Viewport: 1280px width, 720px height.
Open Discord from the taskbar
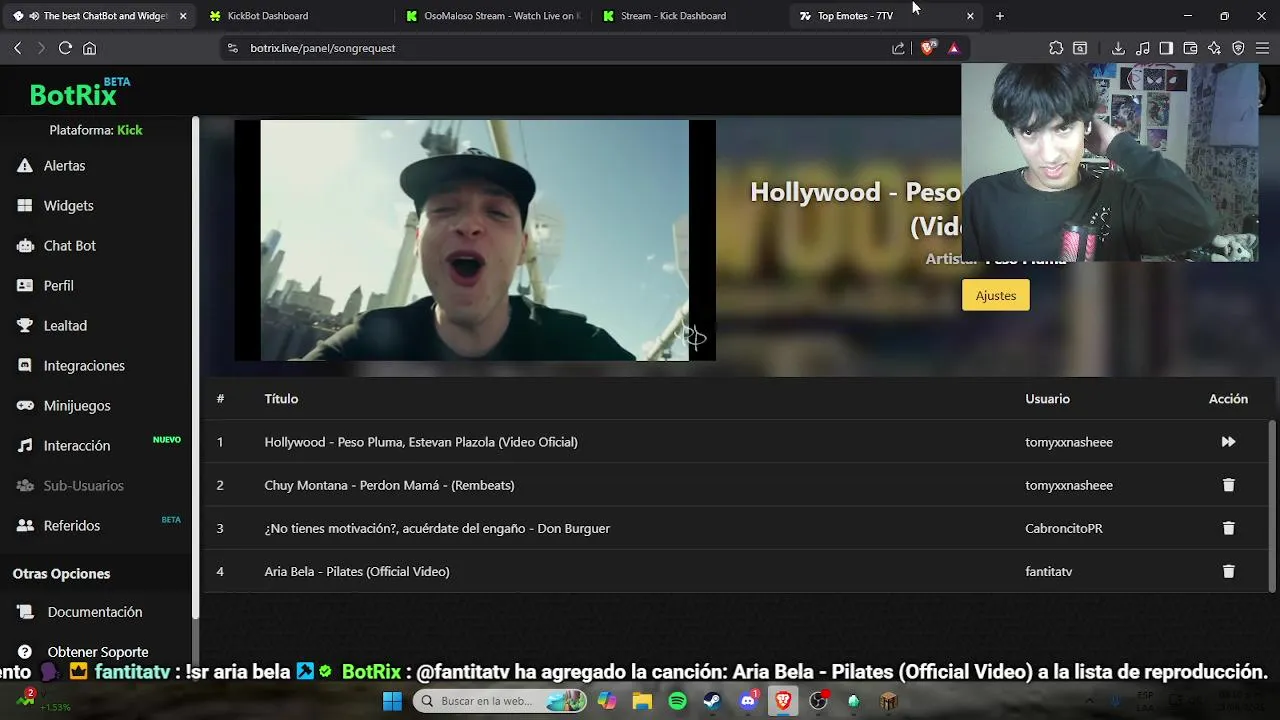point(748,701)
